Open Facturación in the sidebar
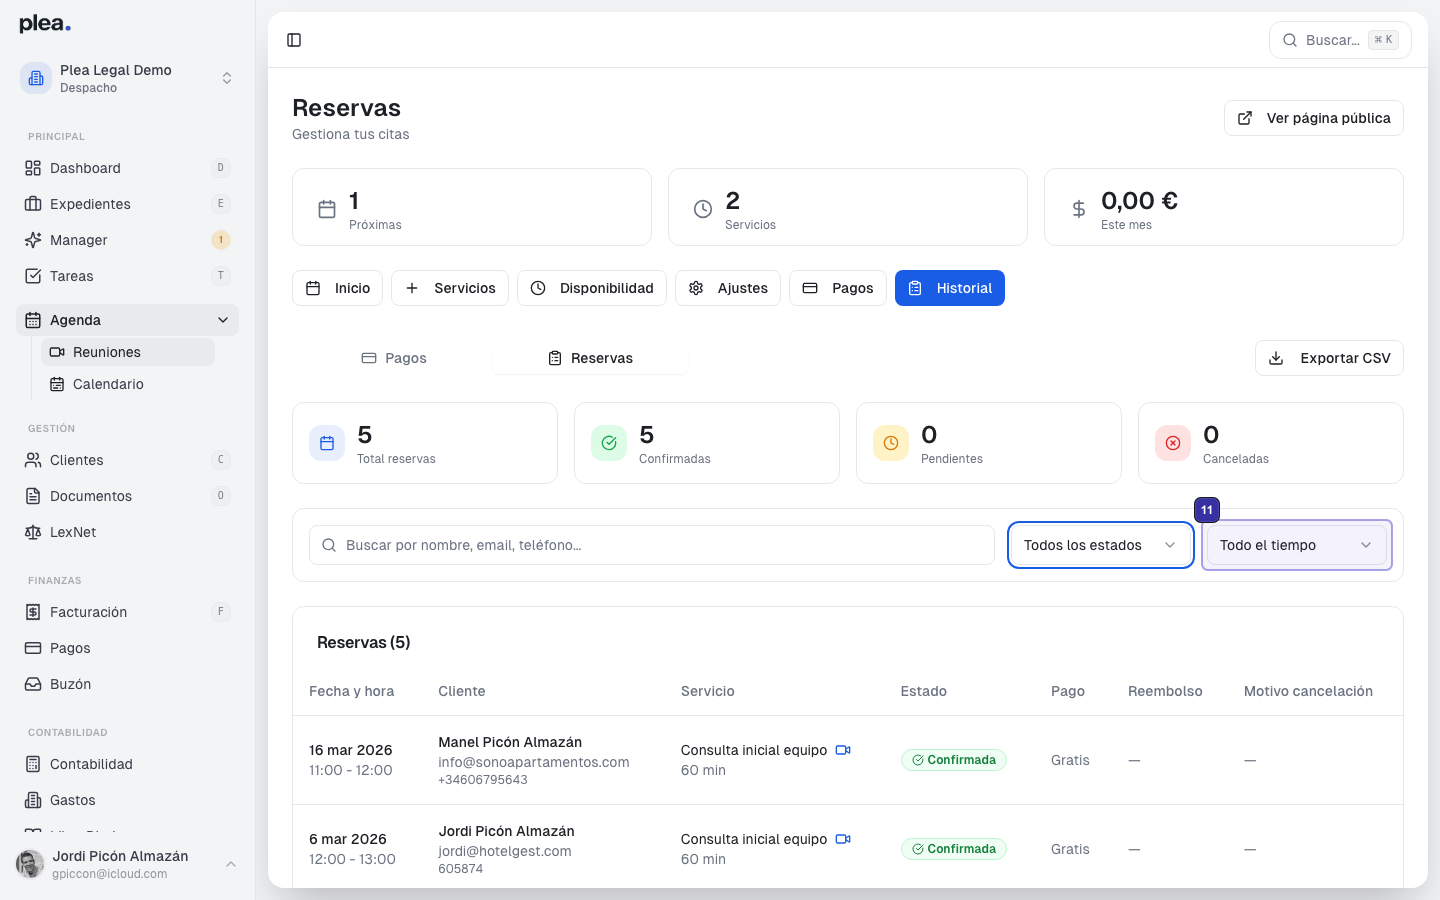 pos(127,612)
